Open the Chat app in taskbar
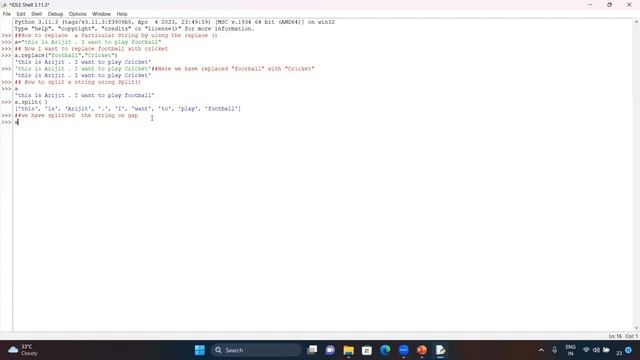 click(330, 350)
